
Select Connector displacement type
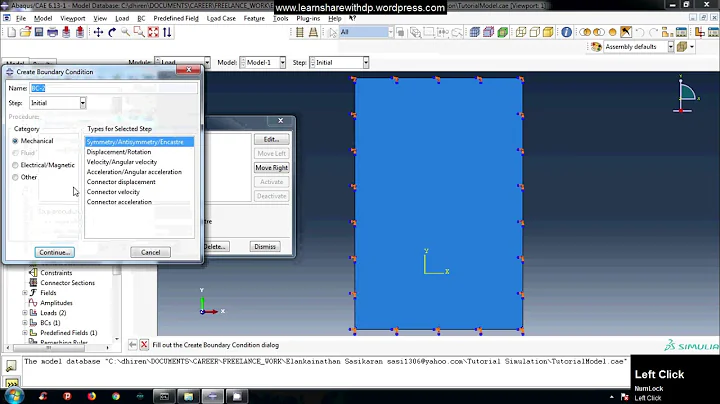point(121,182)
